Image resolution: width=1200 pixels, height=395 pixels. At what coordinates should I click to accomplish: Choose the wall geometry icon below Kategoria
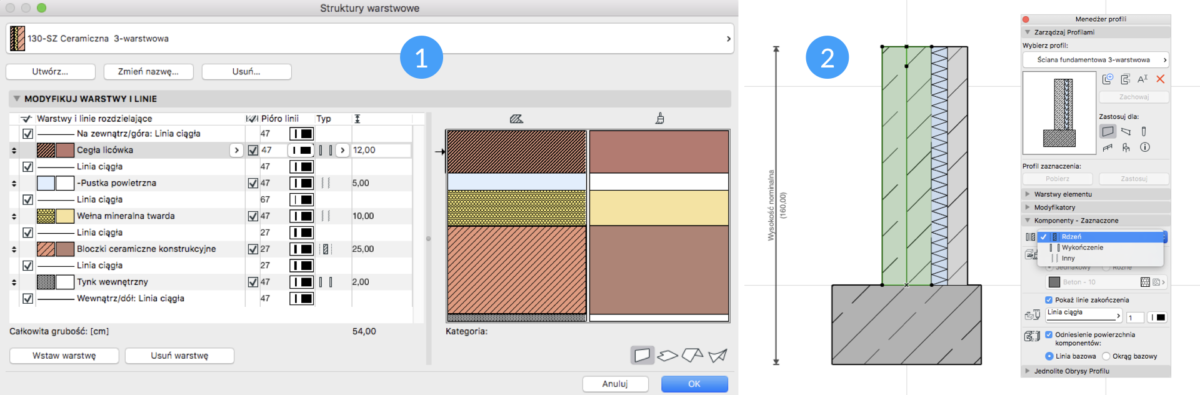[642, 354]
